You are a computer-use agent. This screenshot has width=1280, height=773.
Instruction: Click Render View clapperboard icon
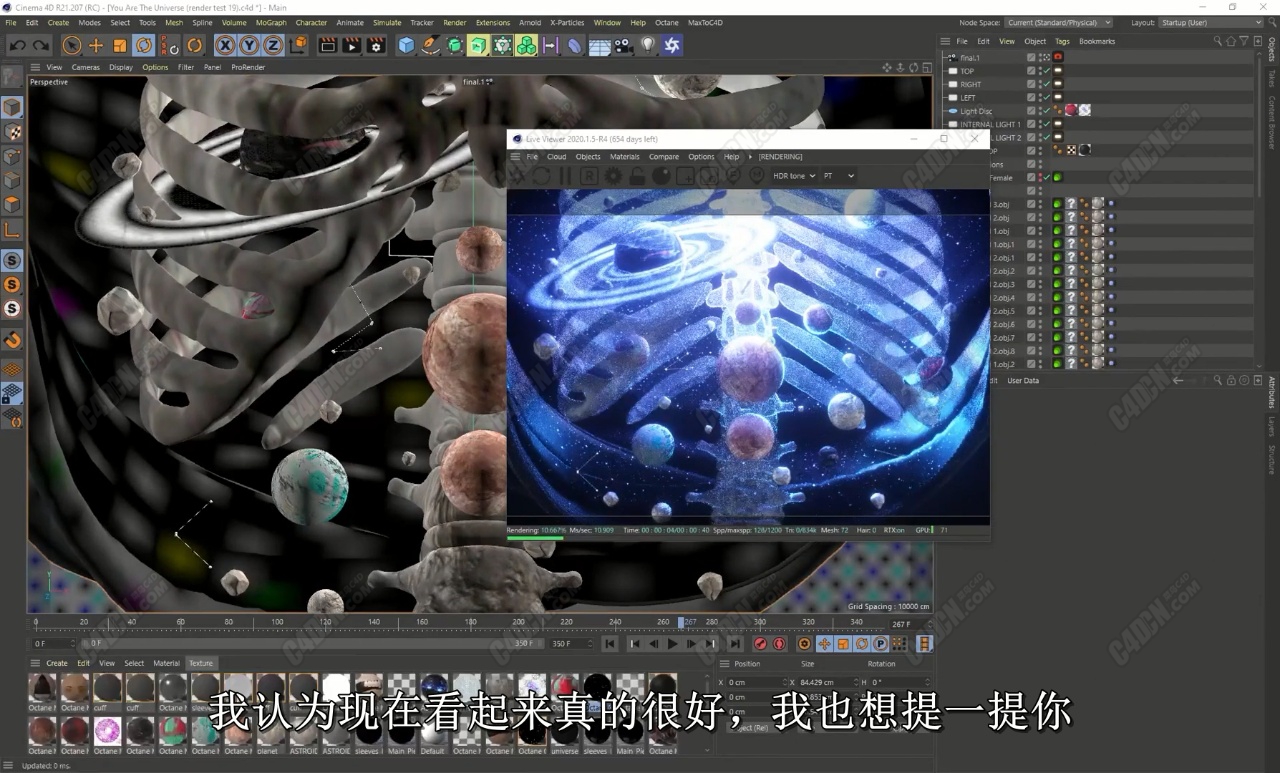(327, 45)
